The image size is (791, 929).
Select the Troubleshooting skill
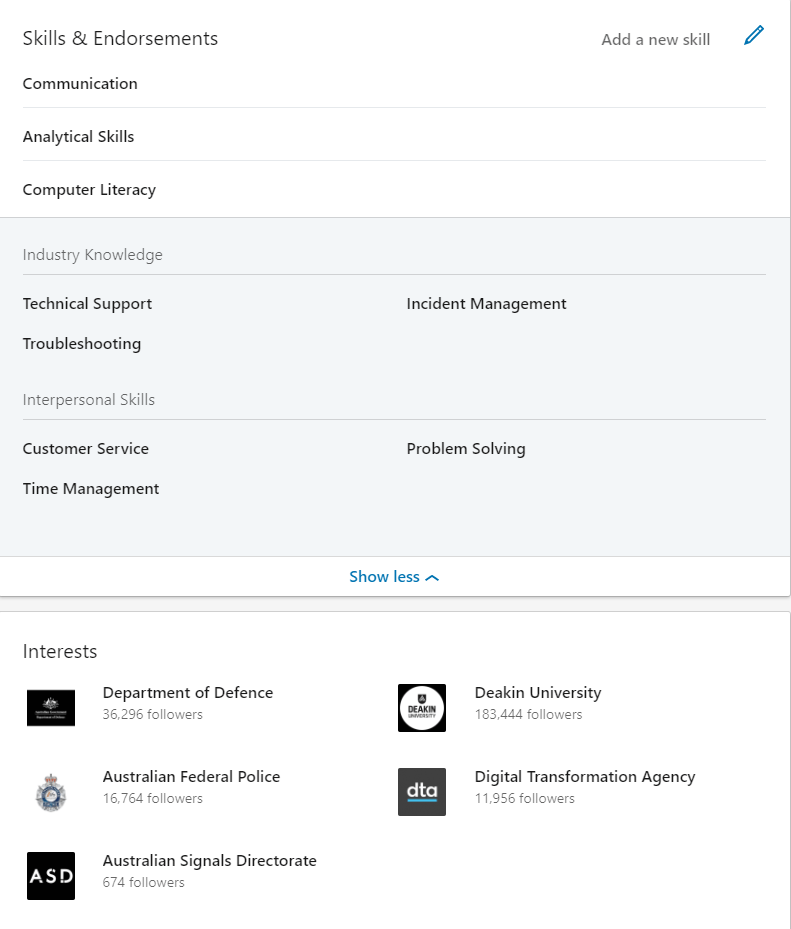point(82,344)
